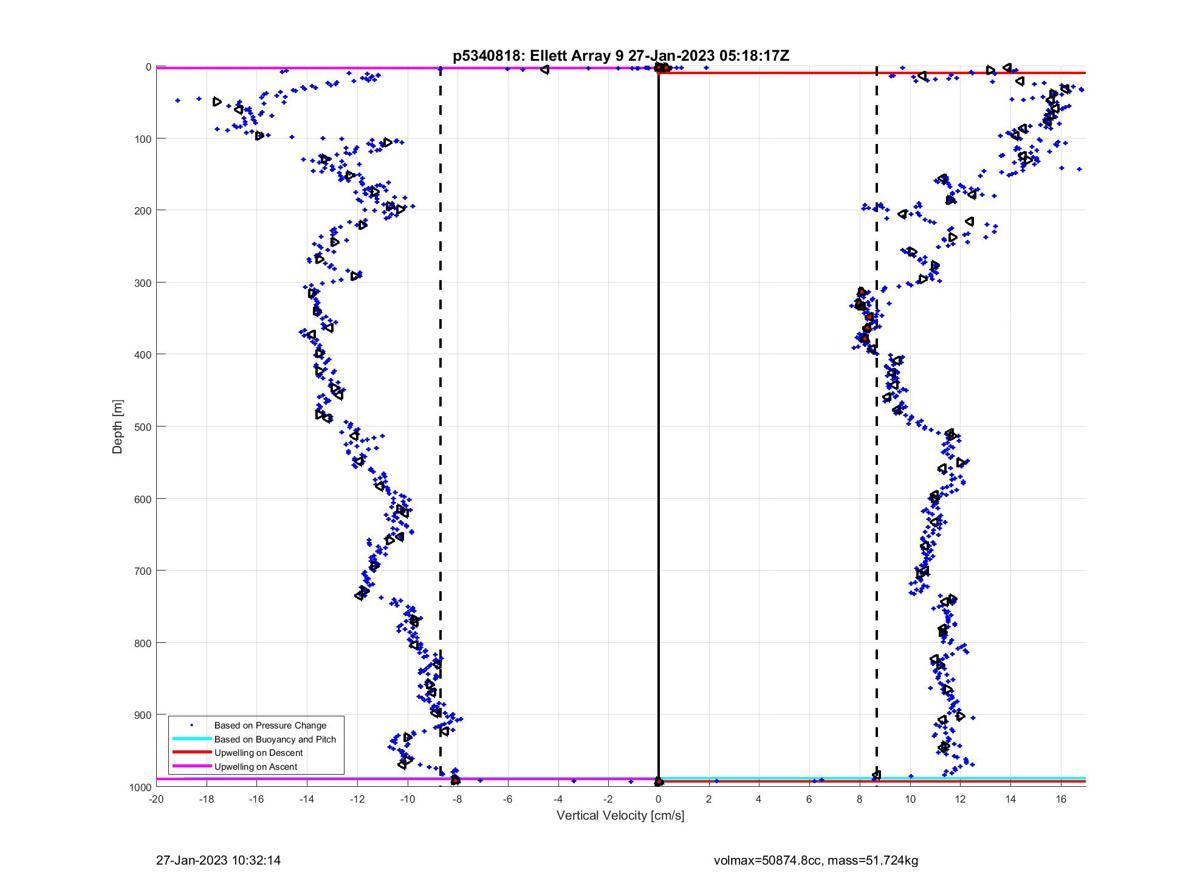
Task: Click the plot title p5340818 Ellett Array 9
Action: (x=621, y=56)
